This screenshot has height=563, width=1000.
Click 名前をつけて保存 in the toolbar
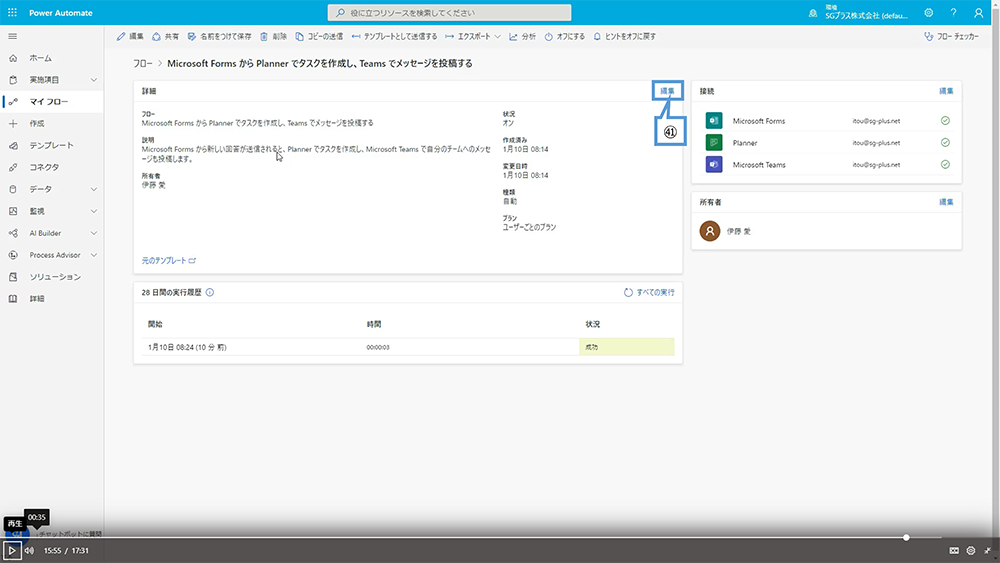[x=219, y=36]
